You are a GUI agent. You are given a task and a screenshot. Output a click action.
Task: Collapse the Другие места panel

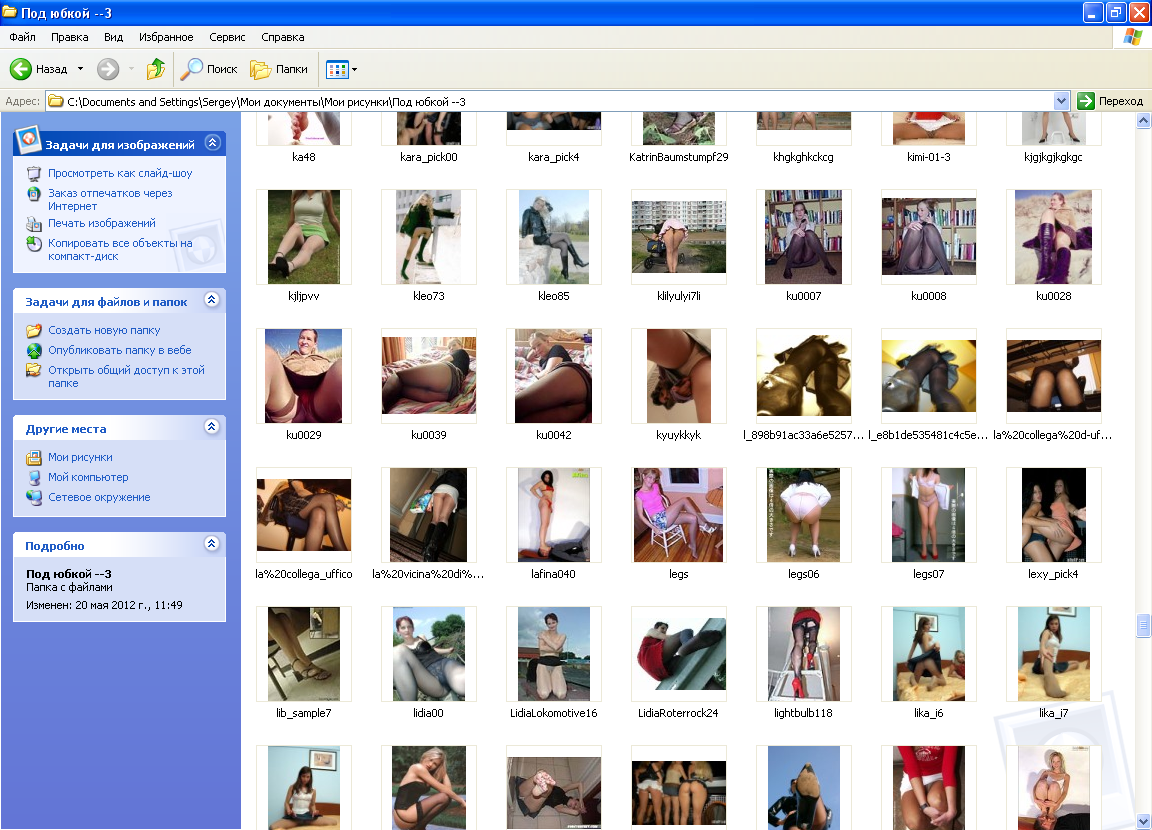click(x=212, y=427)
